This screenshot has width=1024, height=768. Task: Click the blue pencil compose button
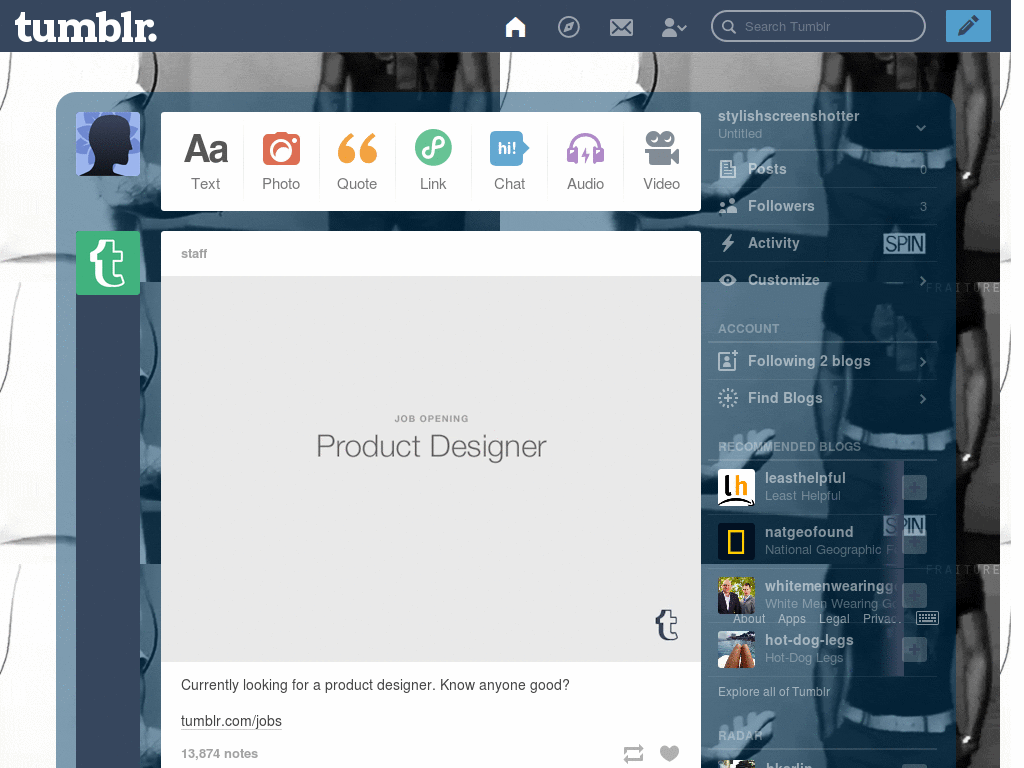(x=968, y=26)
